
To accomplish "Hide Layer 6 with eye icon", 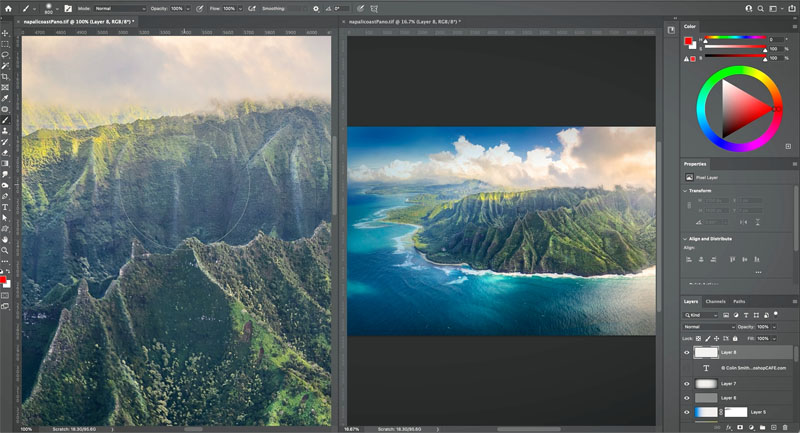I will 687,398.
